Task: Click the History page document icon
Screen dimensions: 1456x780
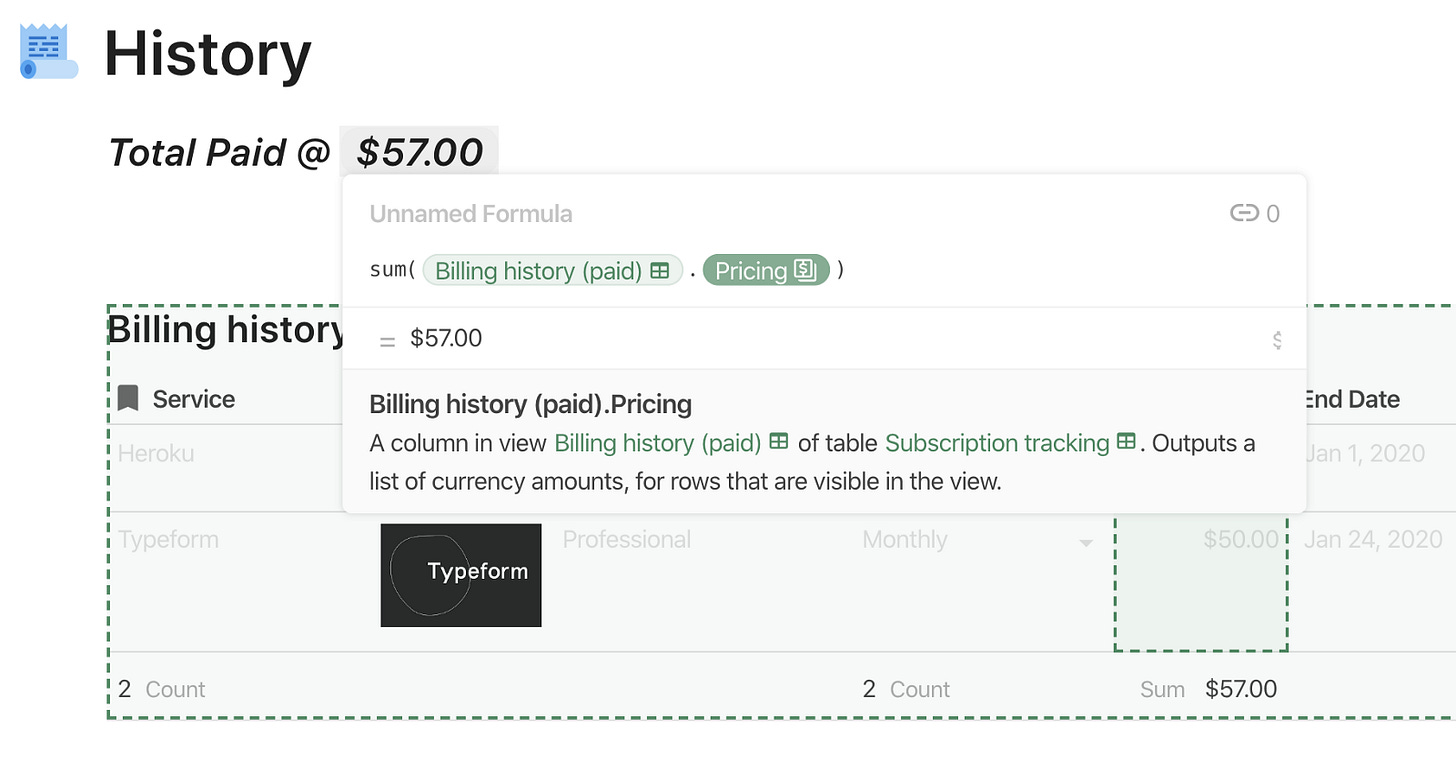Action: 49,52
